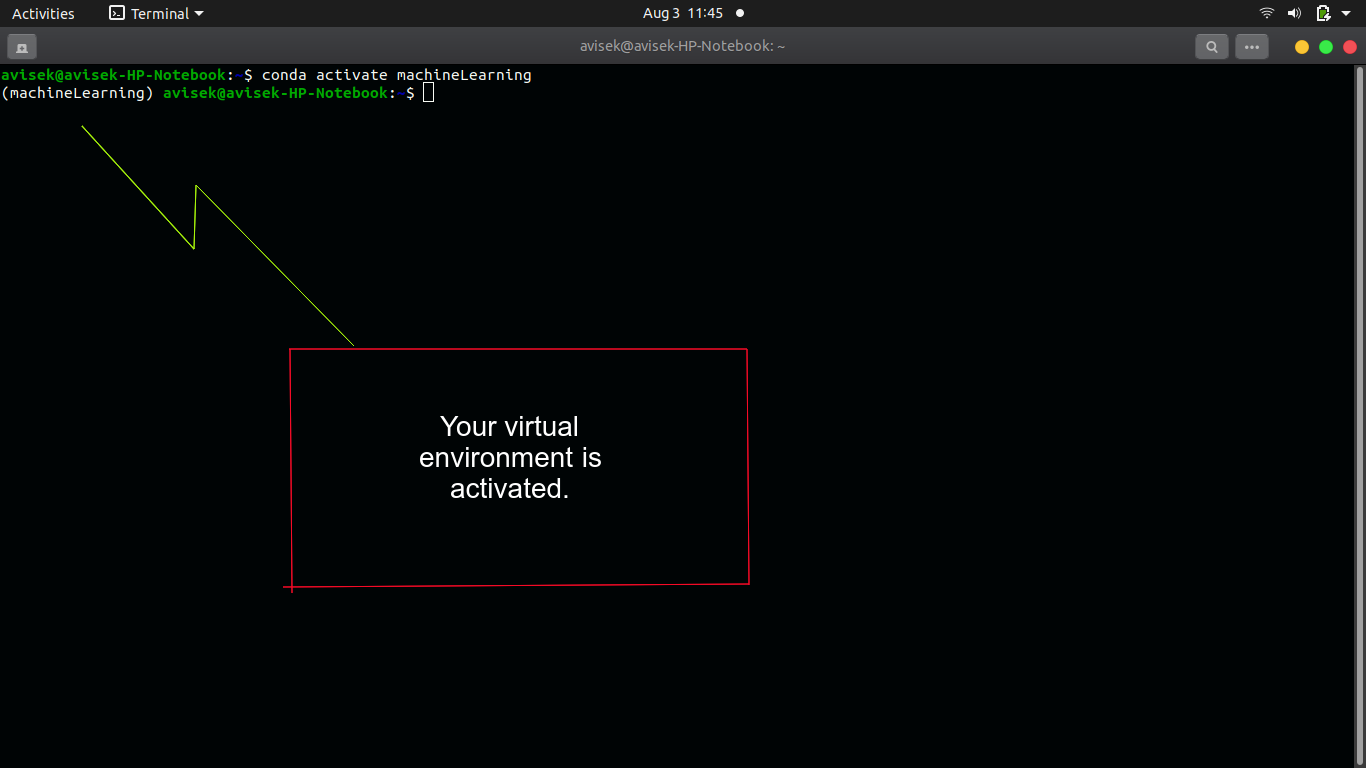Click the new tab icon in the terminal header
This screenshot has height=768, width=1366.
click(x=22, y=46)
